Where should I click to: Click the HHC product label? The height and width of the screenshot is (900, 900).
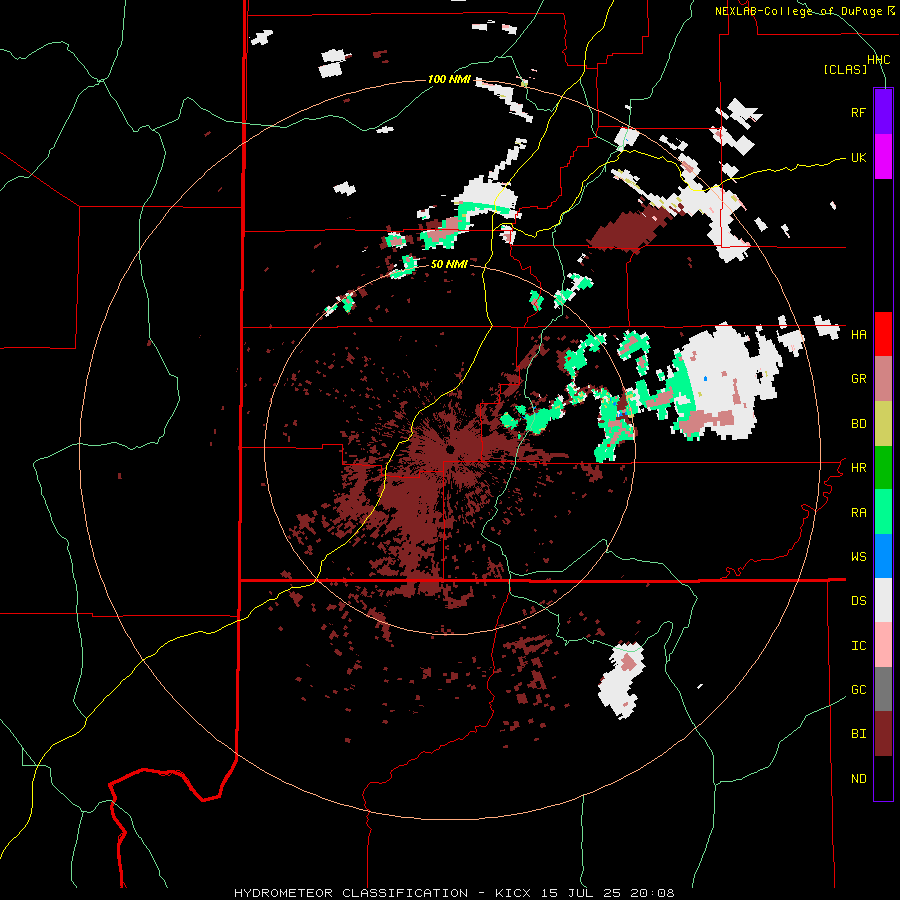pyautogui.click(x=878, y=60)
